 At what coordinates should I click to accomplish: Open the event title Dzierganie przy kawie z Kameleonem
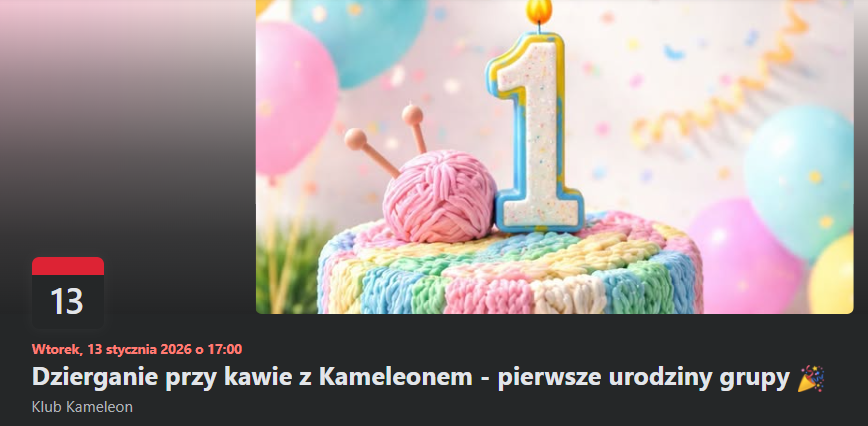pyautogui.click(x=252, y=378)
